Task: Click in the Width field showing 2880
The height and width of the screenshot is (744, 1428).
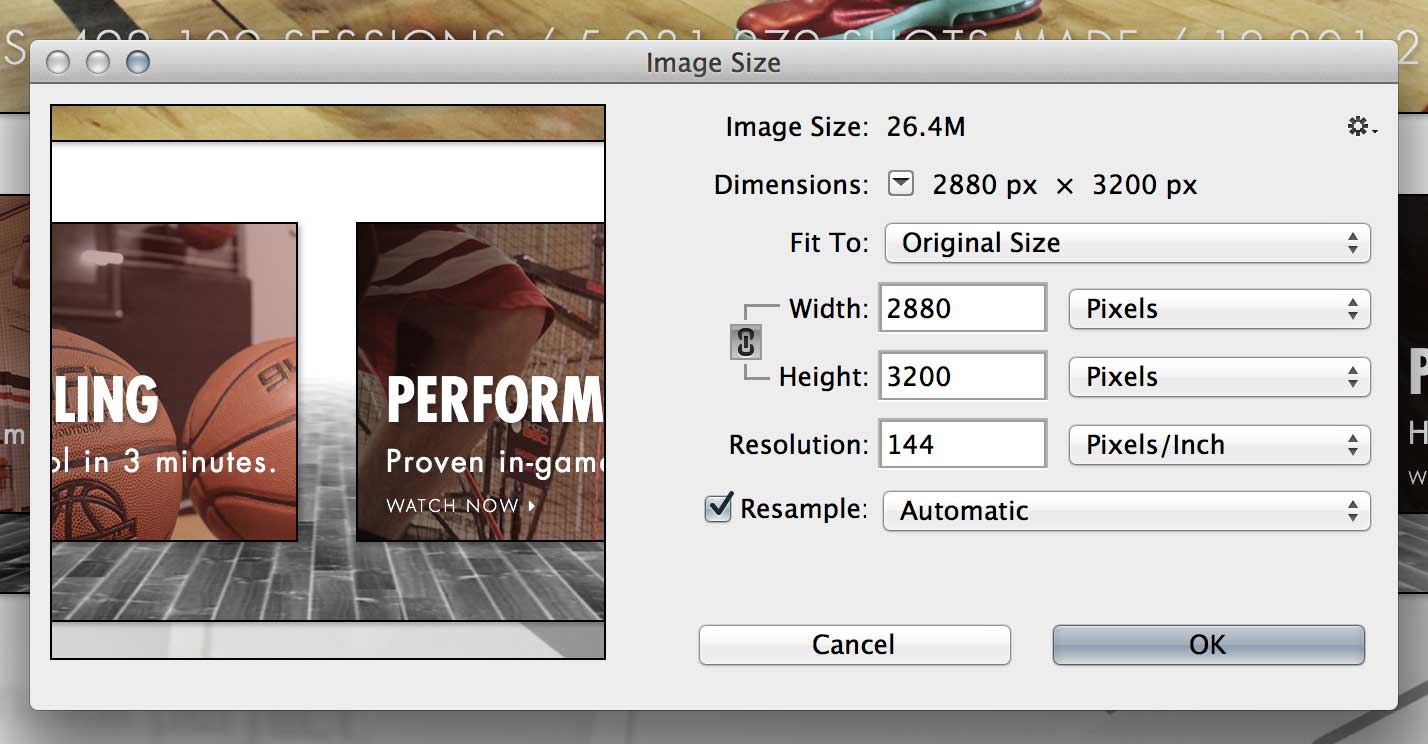Action: [963, 308]
